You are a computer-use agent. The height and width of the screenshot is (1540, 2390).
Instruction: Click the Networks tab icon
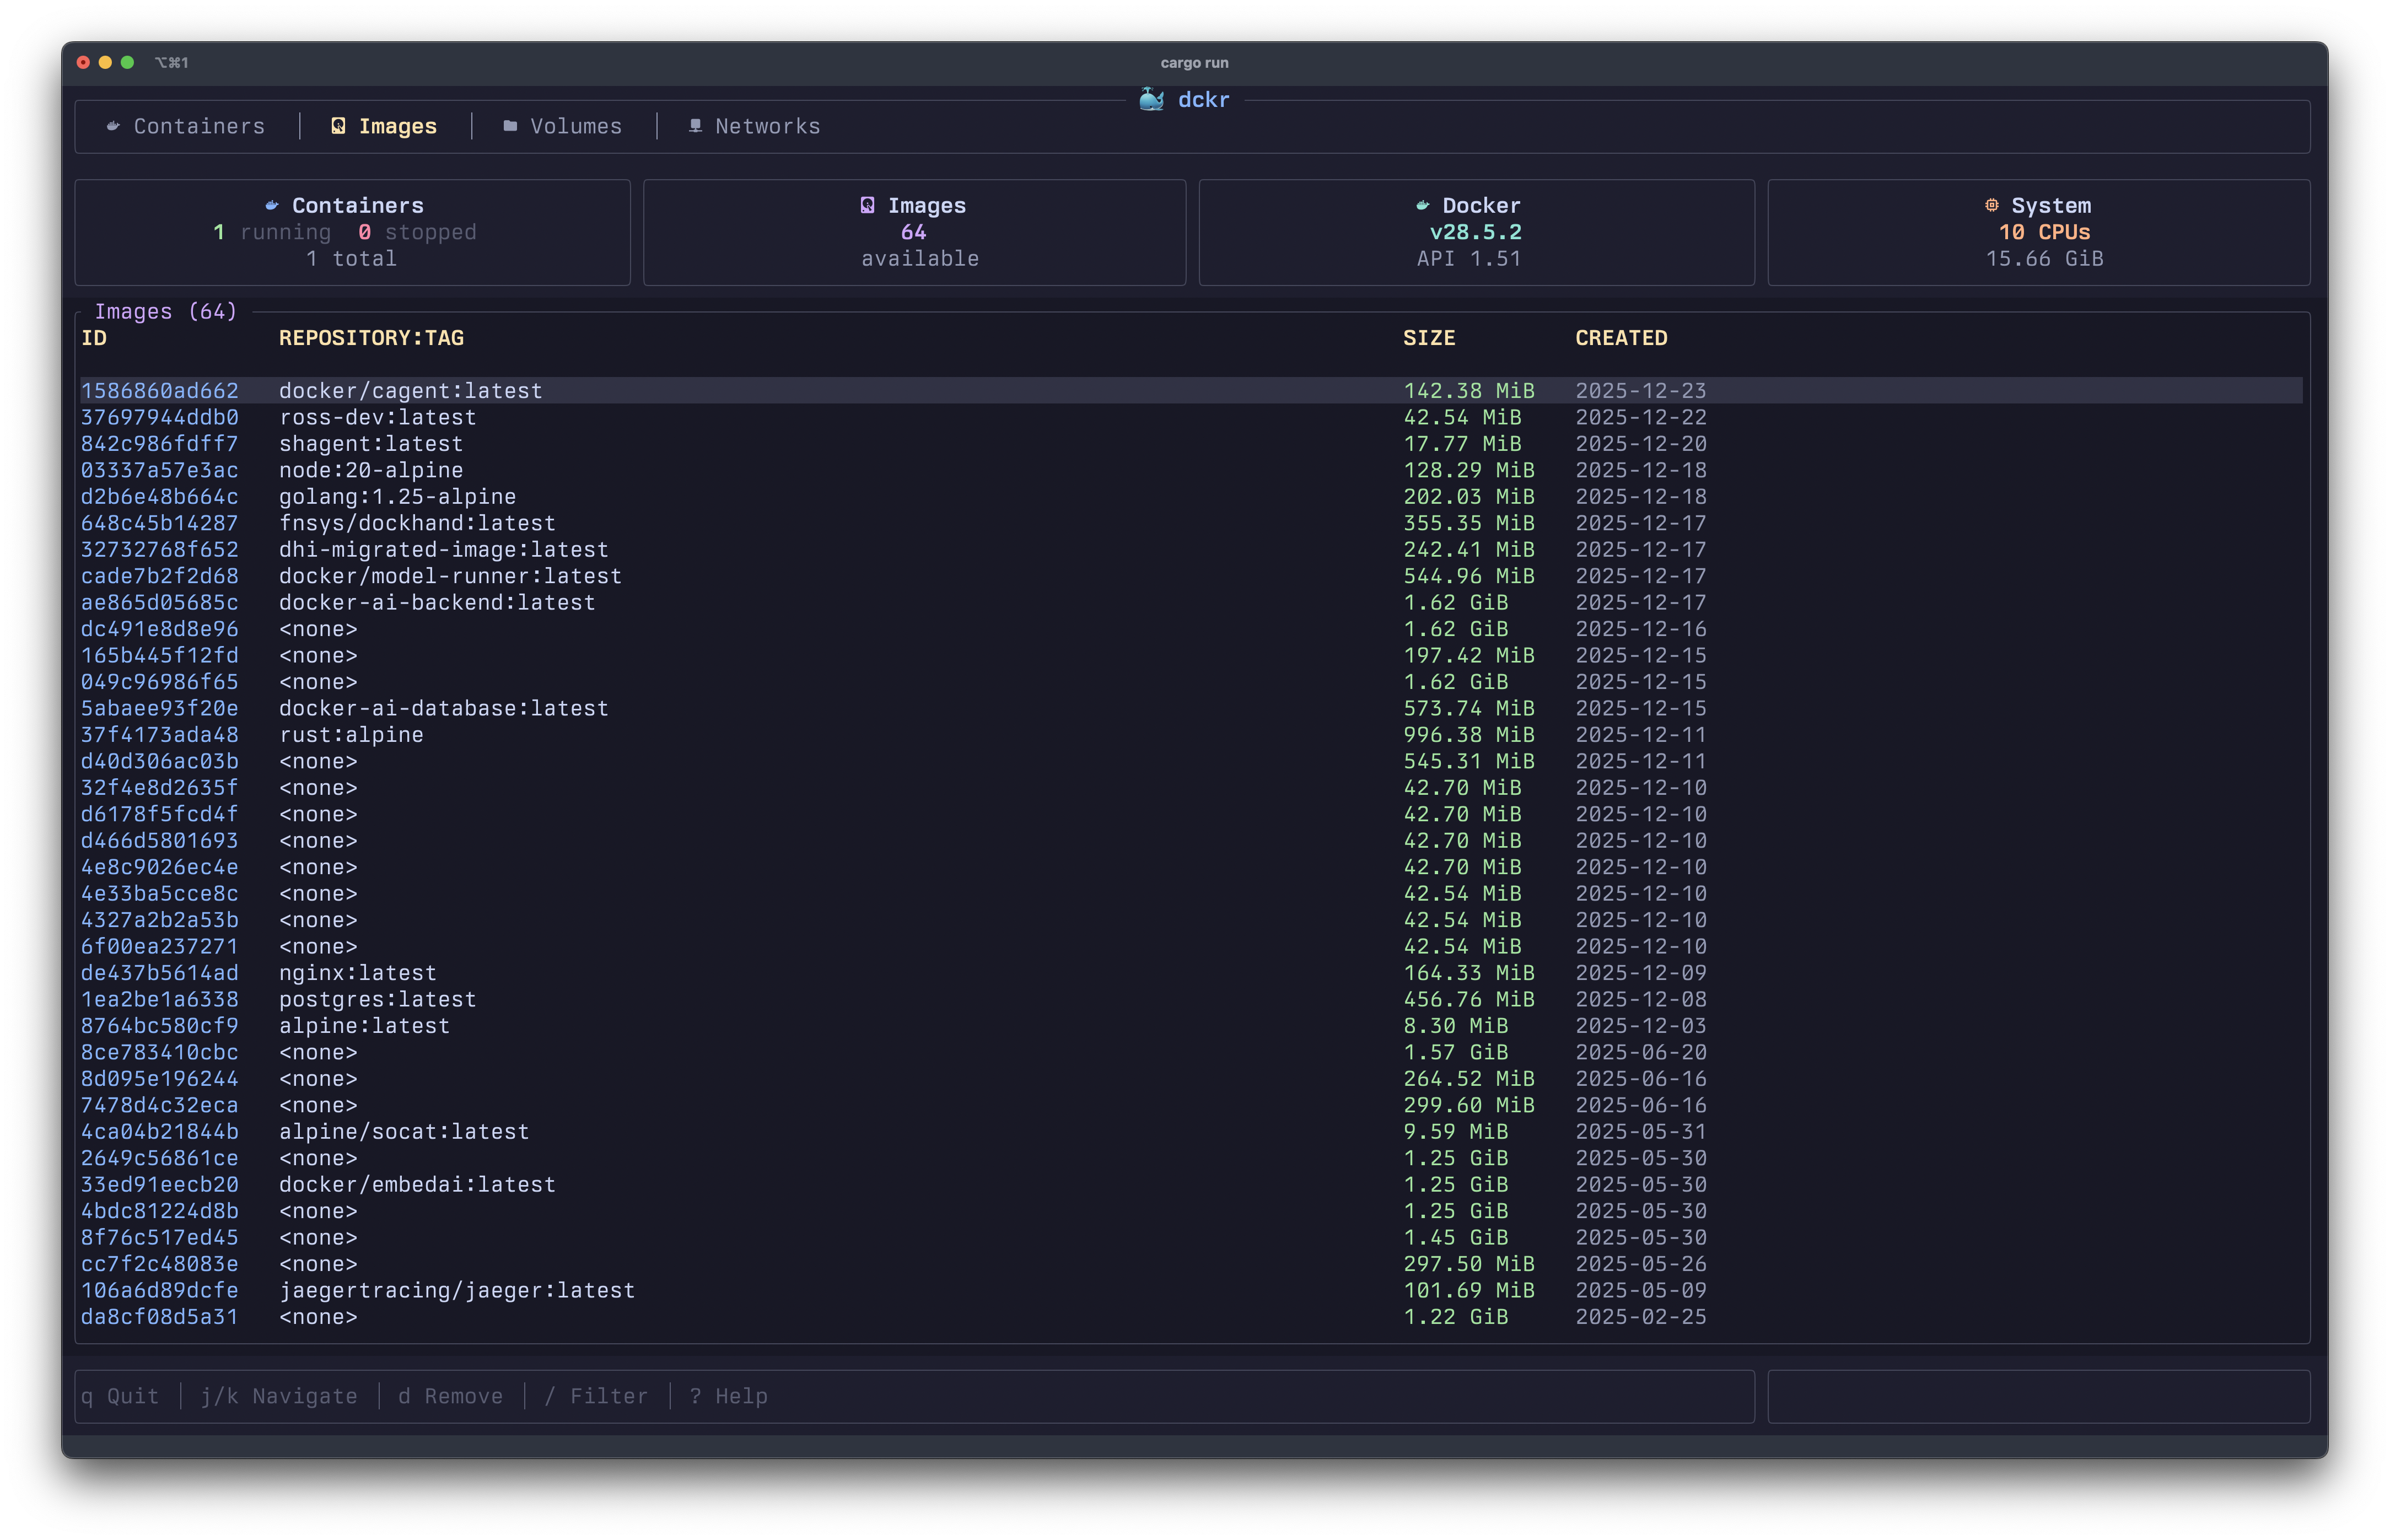695,126
